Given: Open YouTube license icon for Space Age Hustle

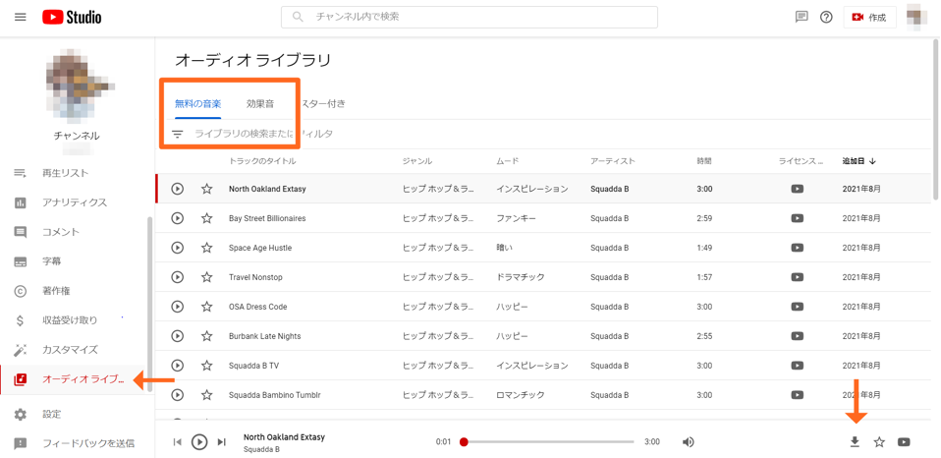Looking at the screenshot, I should (797, 247).
